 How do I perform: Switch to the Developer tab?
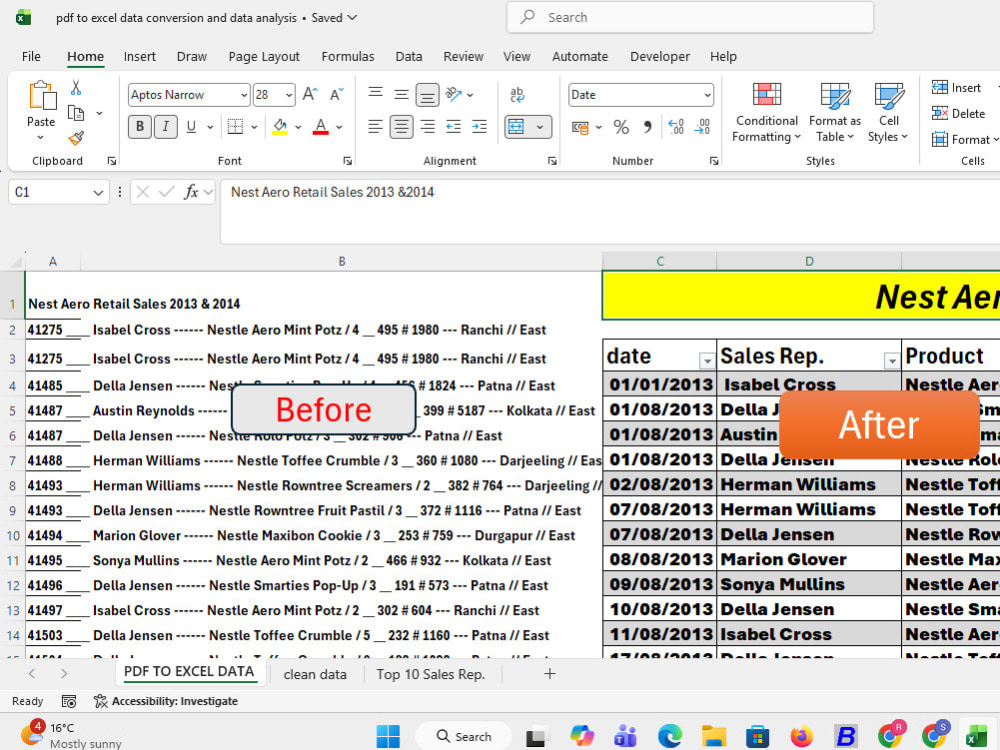pyautogui.click(x=660, y=56)
